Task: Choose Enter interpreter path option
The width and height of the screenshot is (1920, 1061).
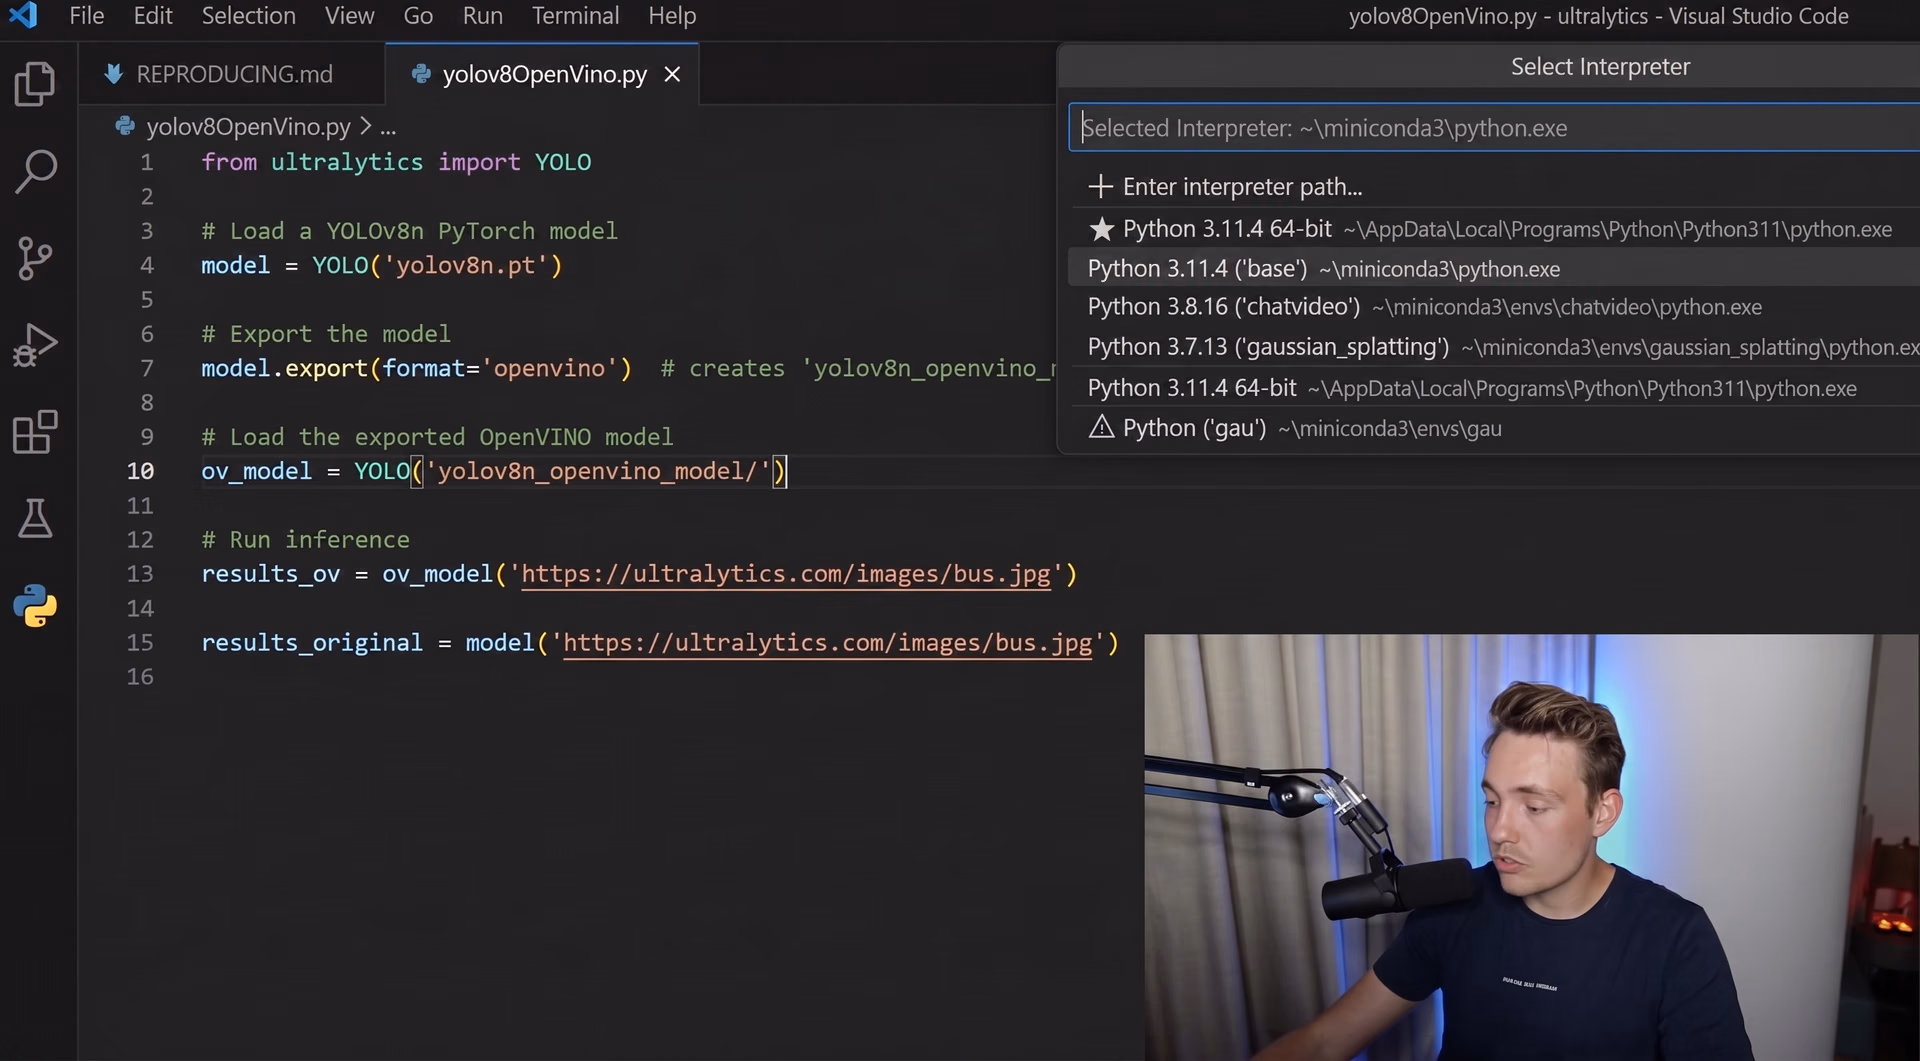Action: [x=1495, y=187]
